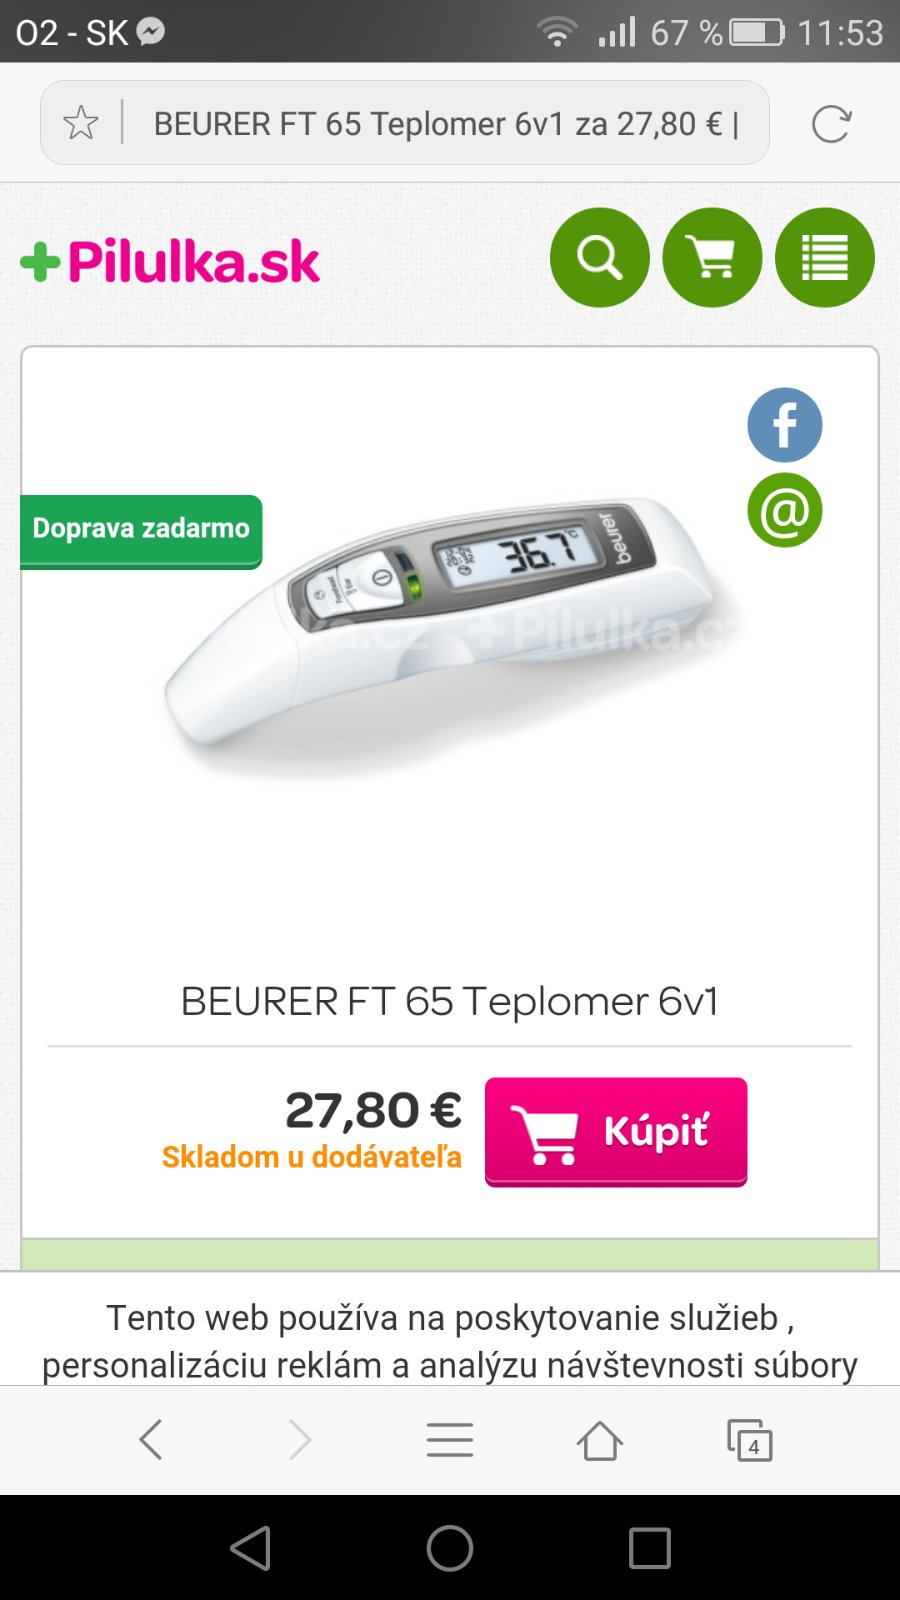This screenshot has width=900, height=1600.
Task: Go back with browser back arrow
Action: pyautogui.click(x=151, y=1440)
